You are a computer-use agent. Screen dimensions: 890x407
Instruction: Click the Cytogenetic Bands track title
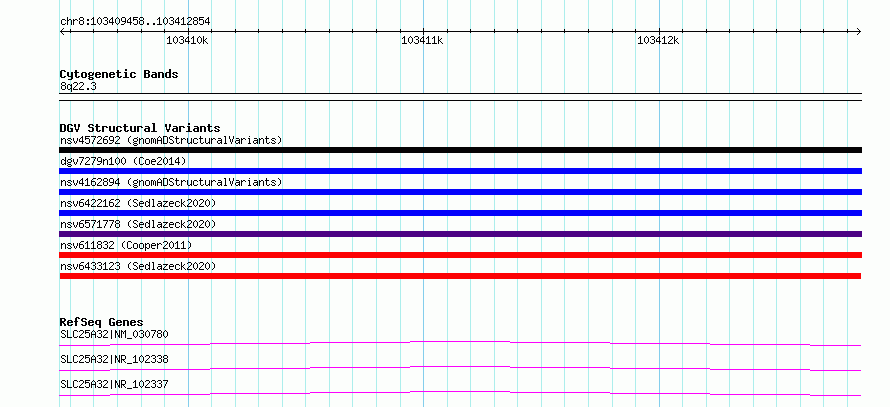click(119, 74)
